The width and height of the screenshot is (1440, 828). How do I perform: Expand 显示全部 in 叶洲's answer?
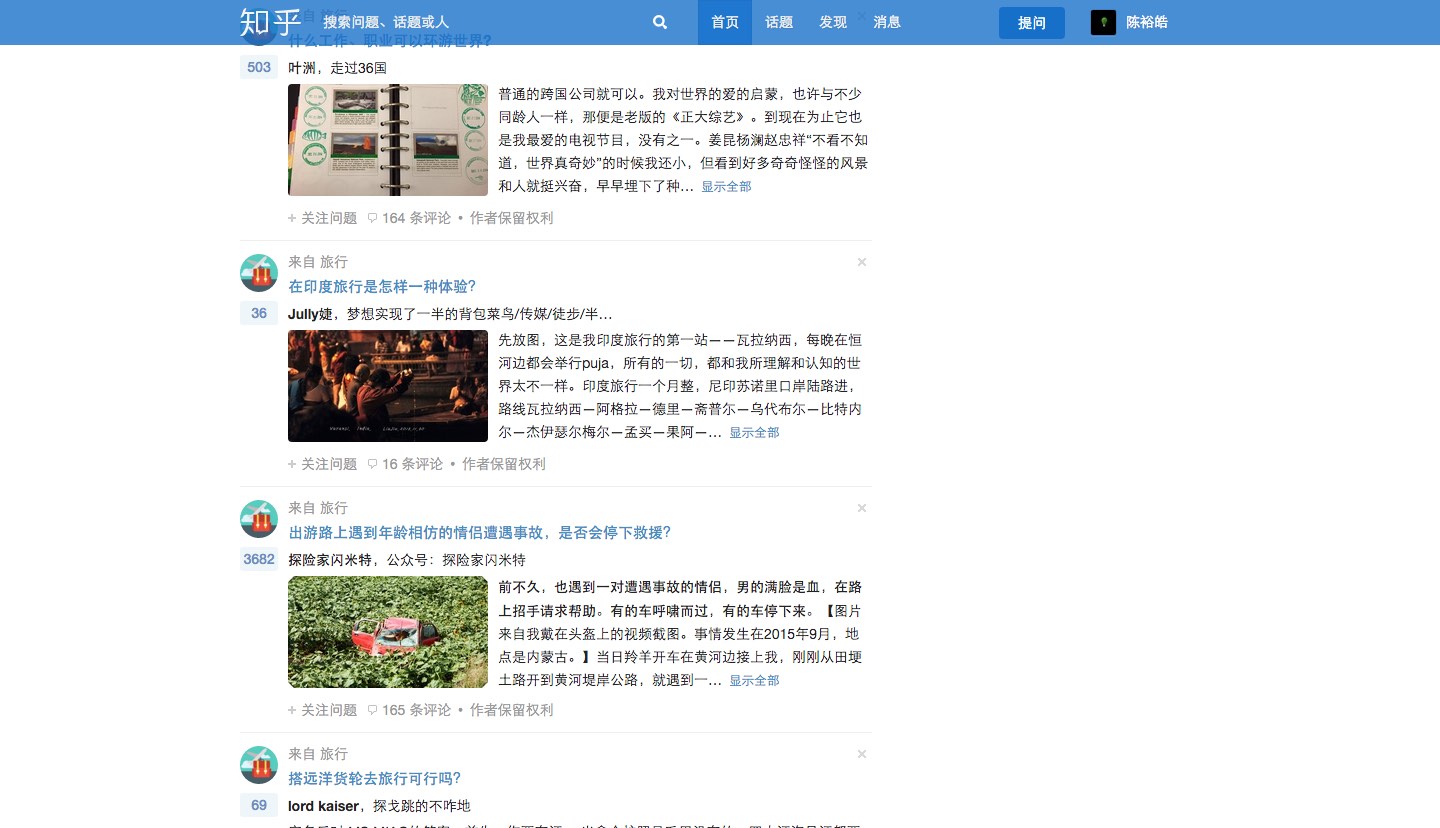click(x=726, y=187)
